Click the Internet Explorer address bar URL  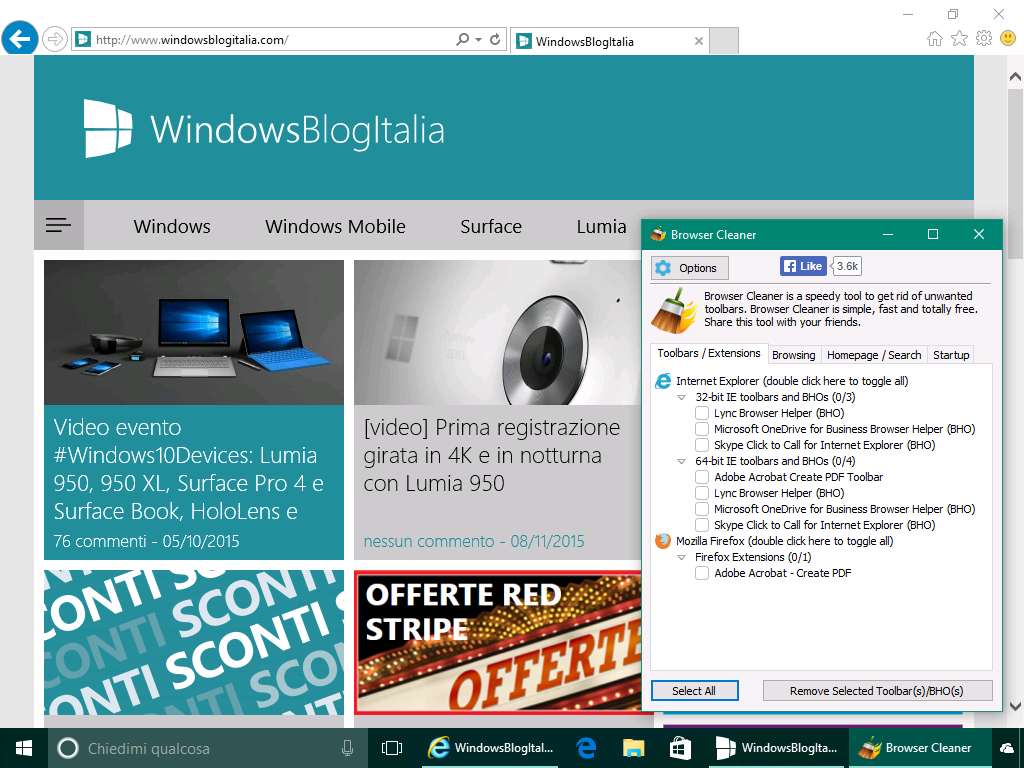point(192,40)
